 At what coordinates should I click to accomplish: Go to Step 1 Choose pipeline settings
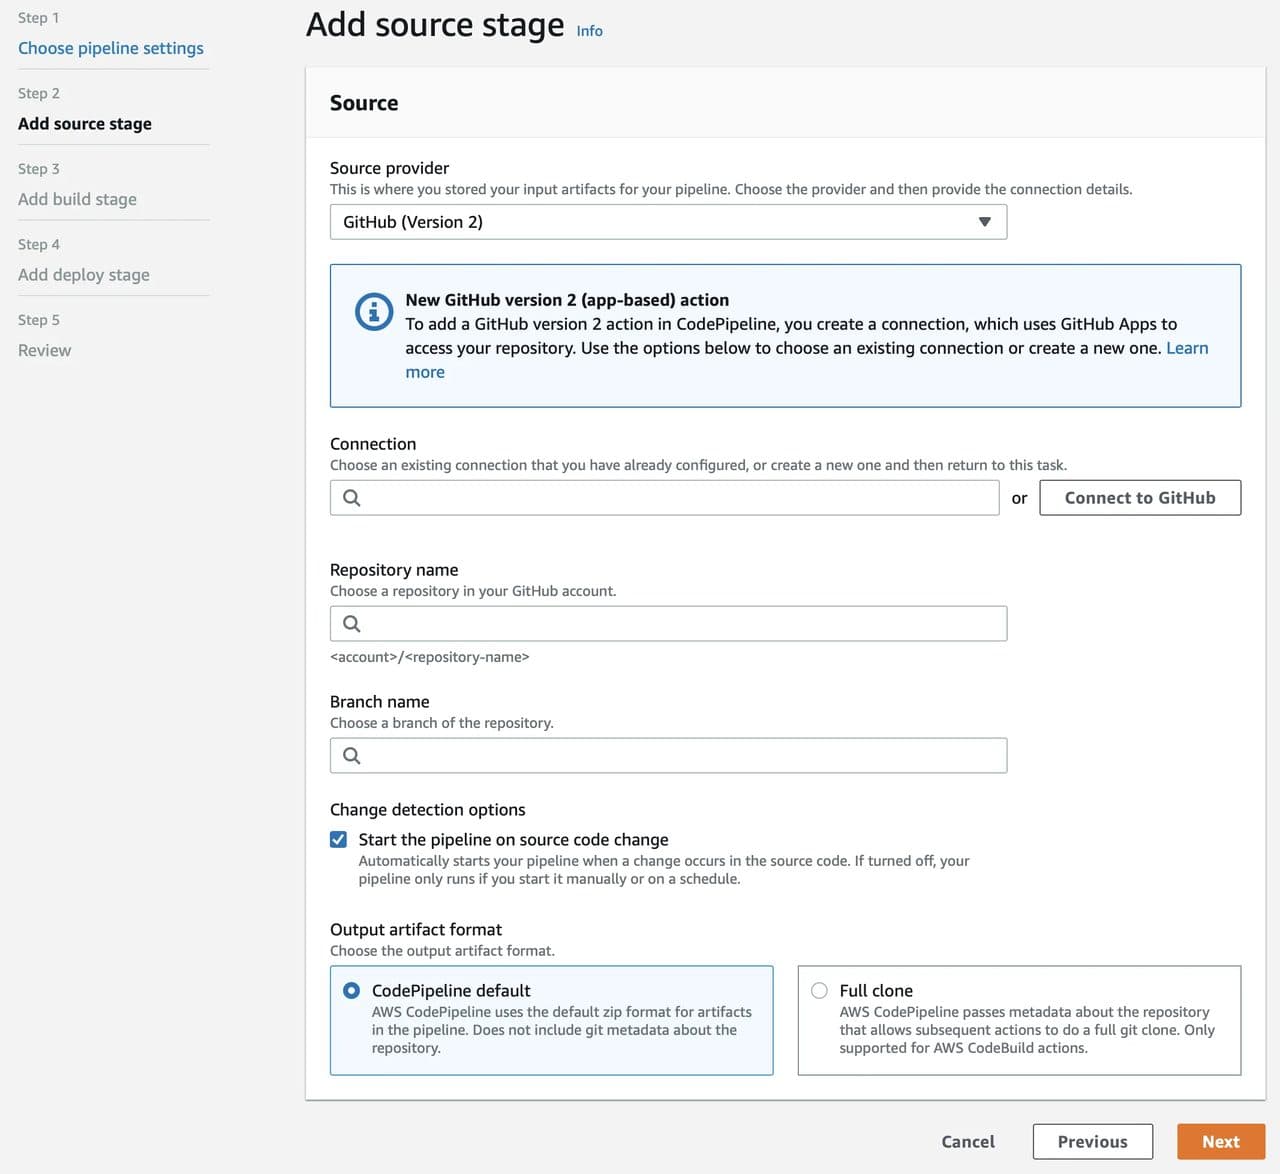point(111,48)
